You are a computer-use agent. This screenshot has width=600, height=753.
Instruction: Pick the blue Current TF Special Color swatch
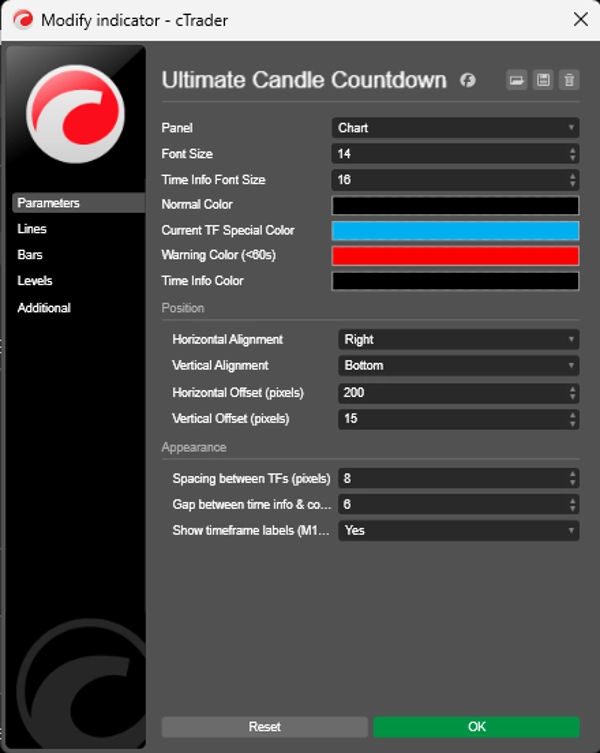[455, 231]
